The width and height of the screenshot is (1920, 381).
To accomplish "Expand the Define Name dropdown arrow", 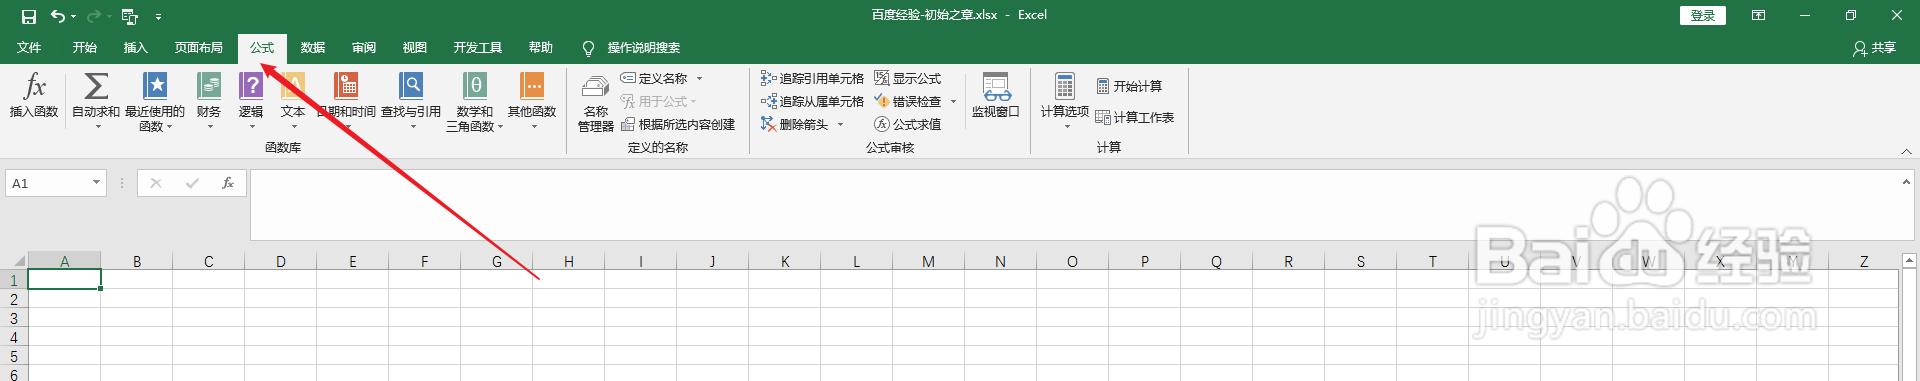I will point(699,78).
